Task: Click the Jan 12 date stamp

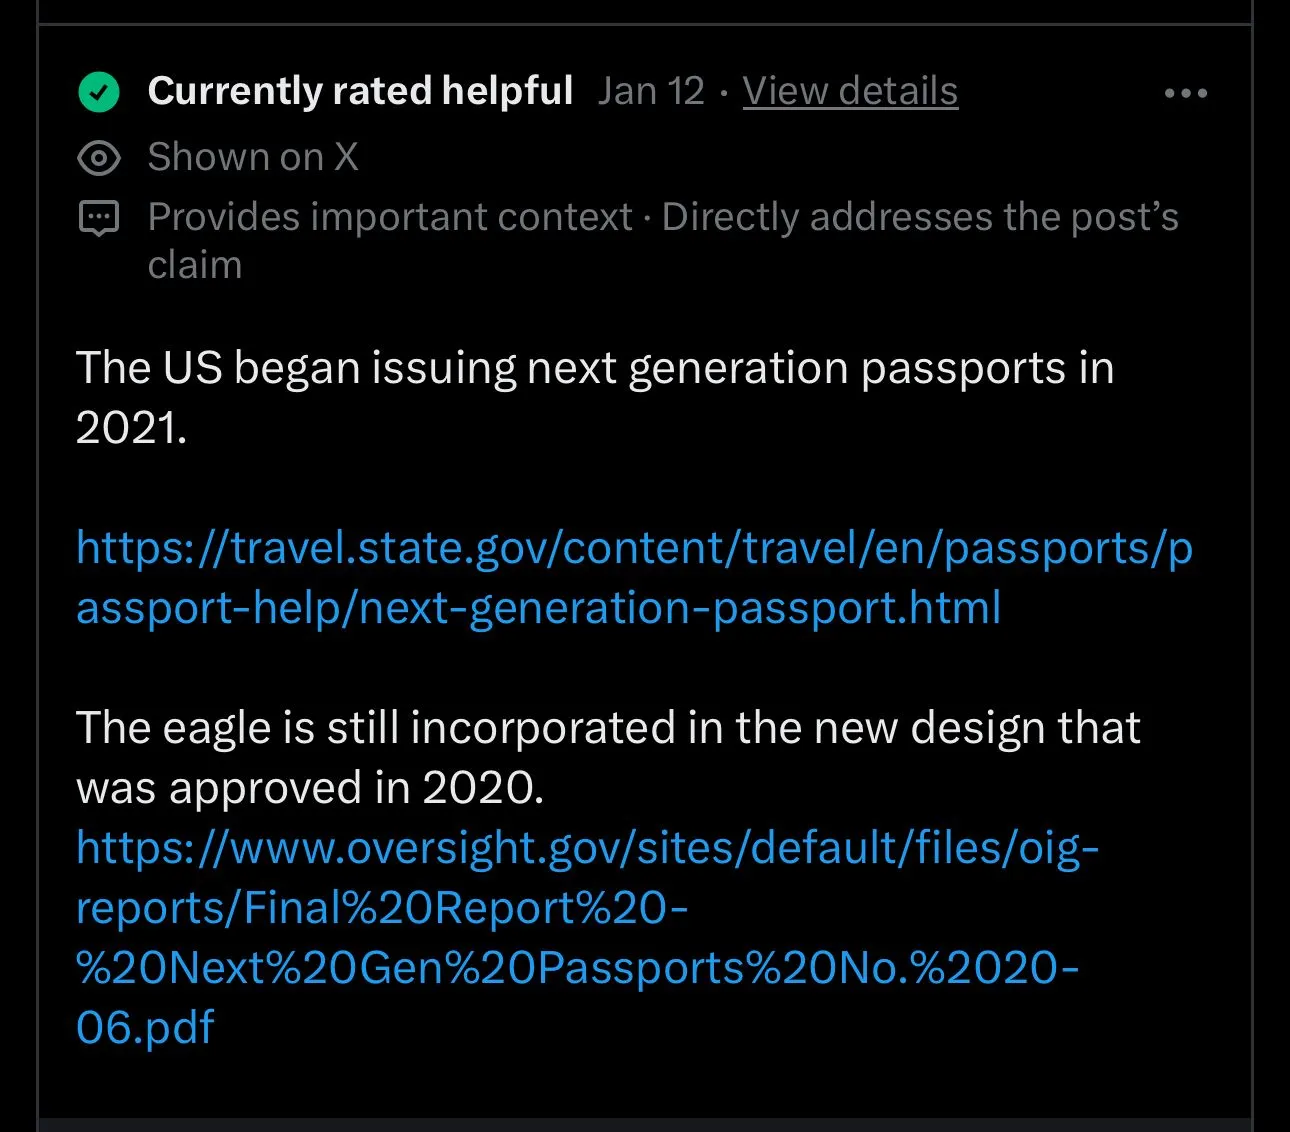Action: coord(651,91)
